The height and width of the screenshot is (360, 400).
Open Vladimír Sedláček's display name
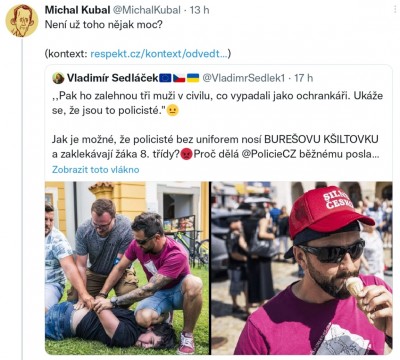[x=112, y=78]
